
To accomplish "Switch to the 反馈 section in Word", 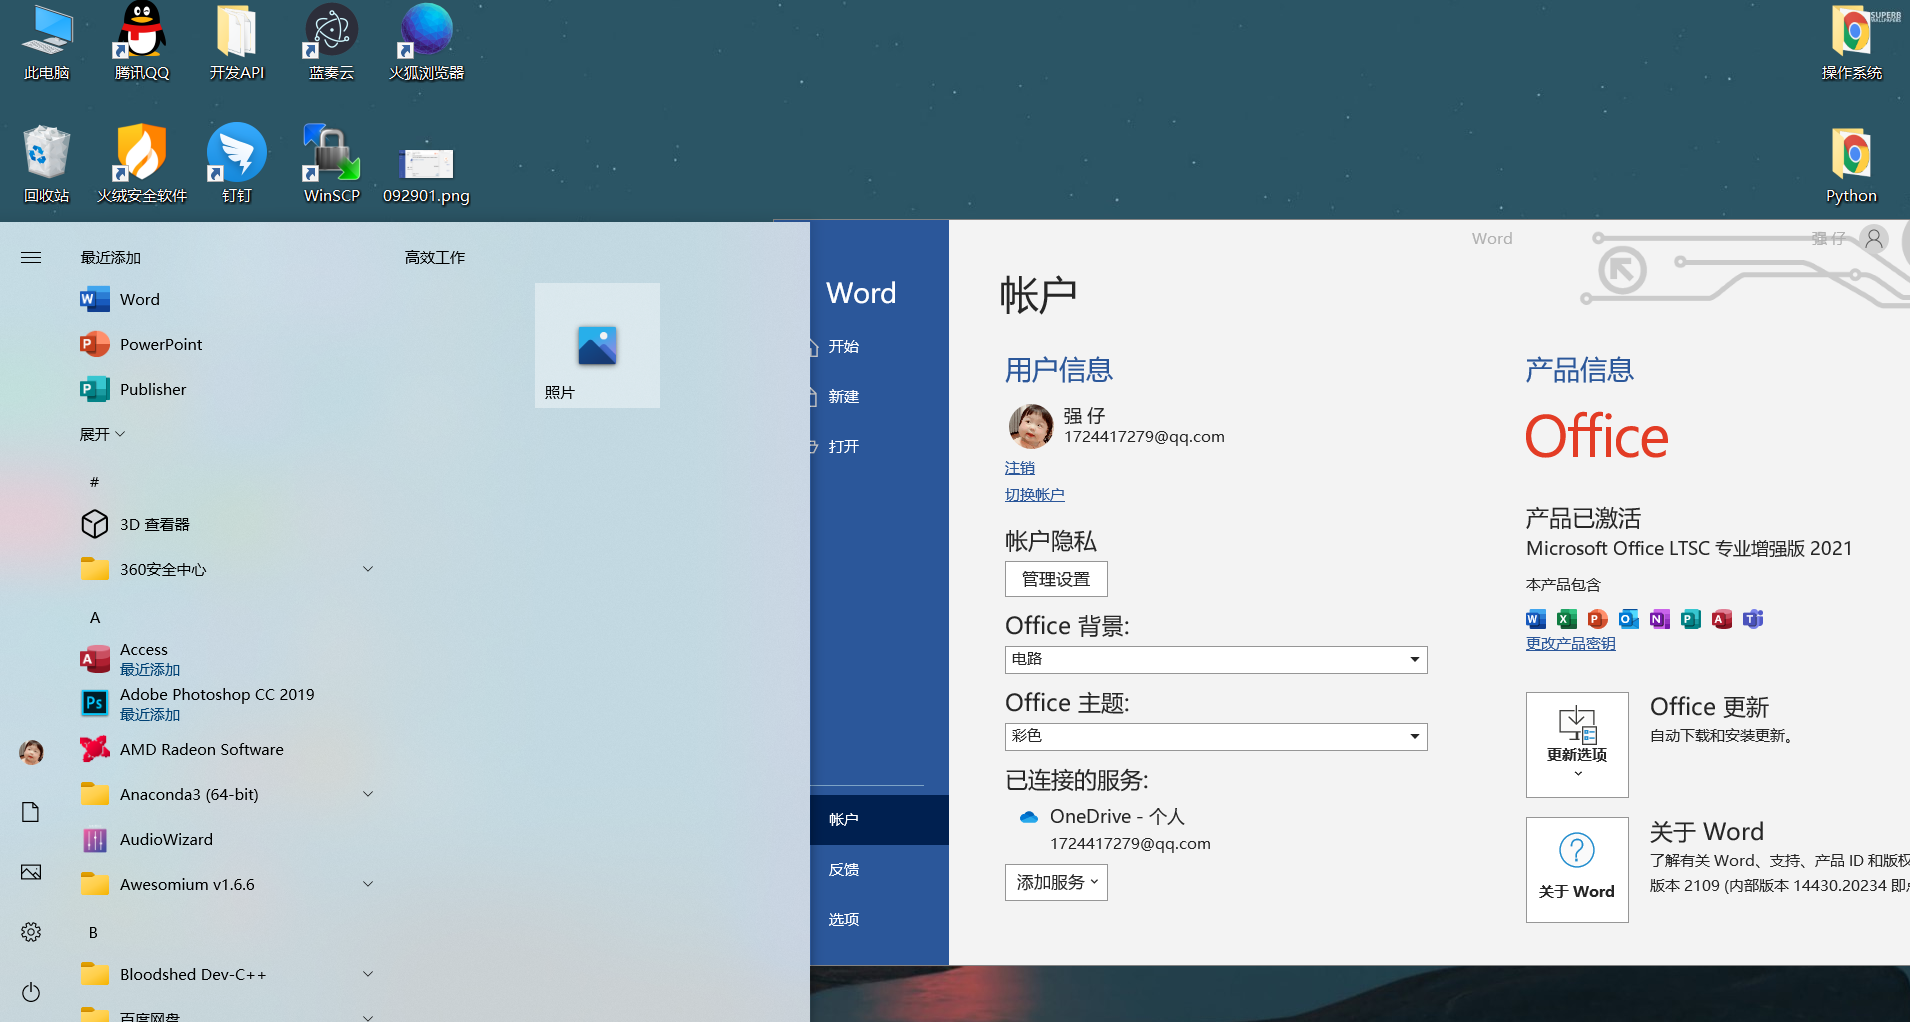I will point(843,869).
